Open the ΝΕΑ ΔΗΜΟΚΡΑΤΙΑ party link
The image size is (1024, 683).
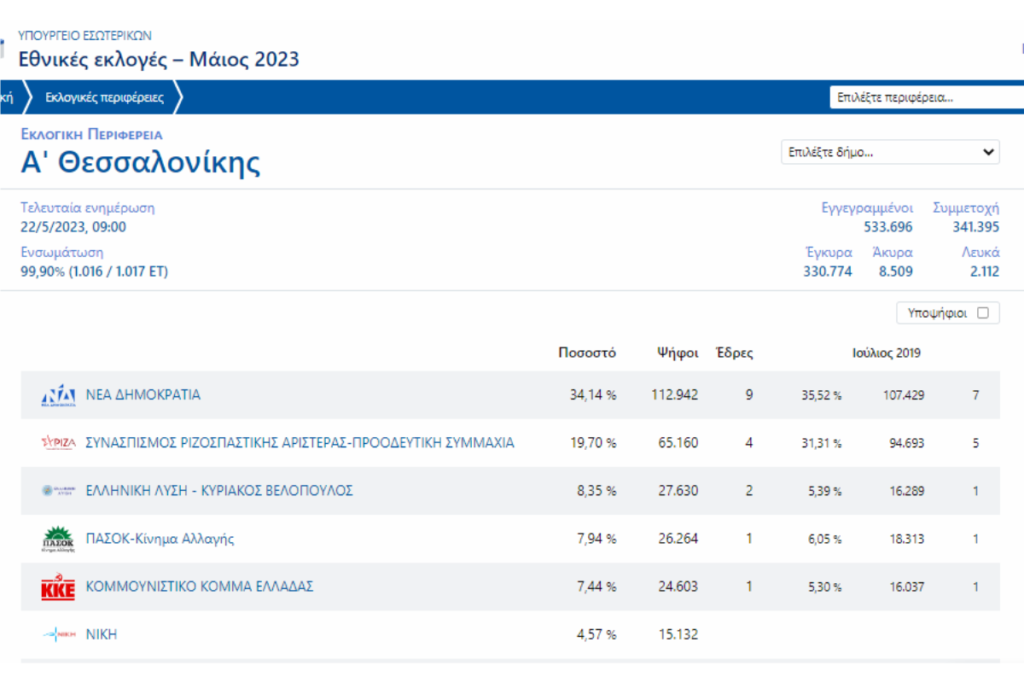click(x=143, y=395)
